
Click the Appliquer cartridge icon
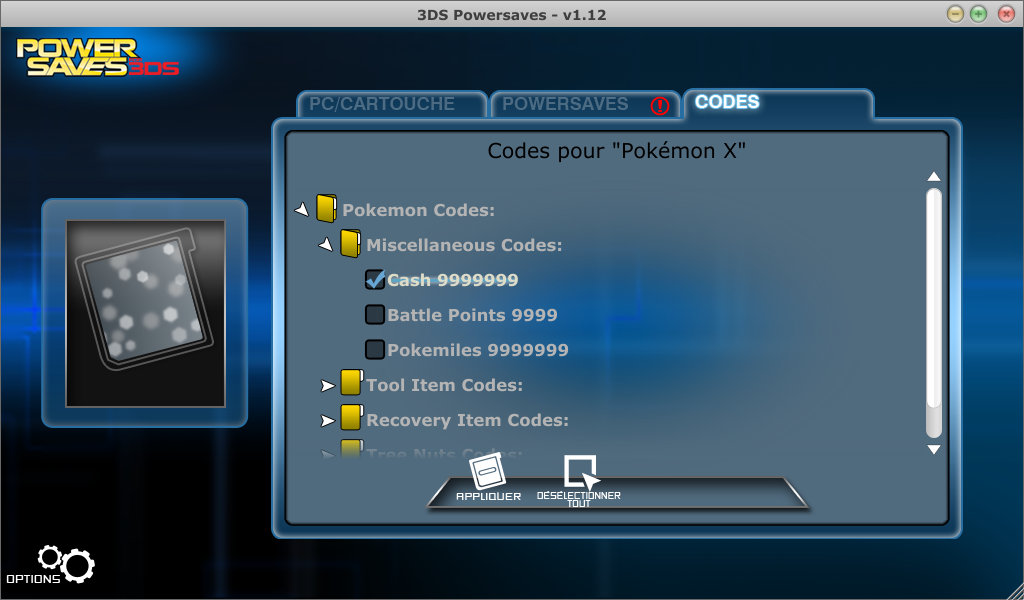tap(487, 470)
